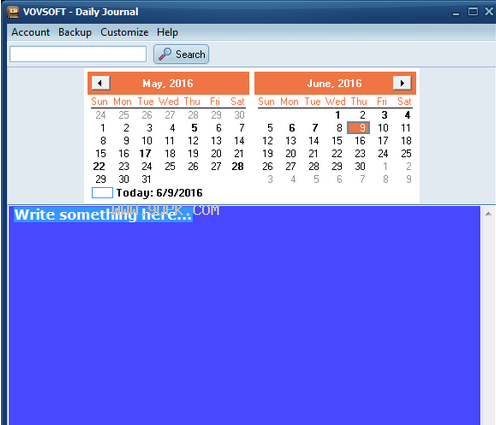The width and height of the screenshot is (496, 425).
Task: Open the Customize menu
Action: click(x=124, y=32)
